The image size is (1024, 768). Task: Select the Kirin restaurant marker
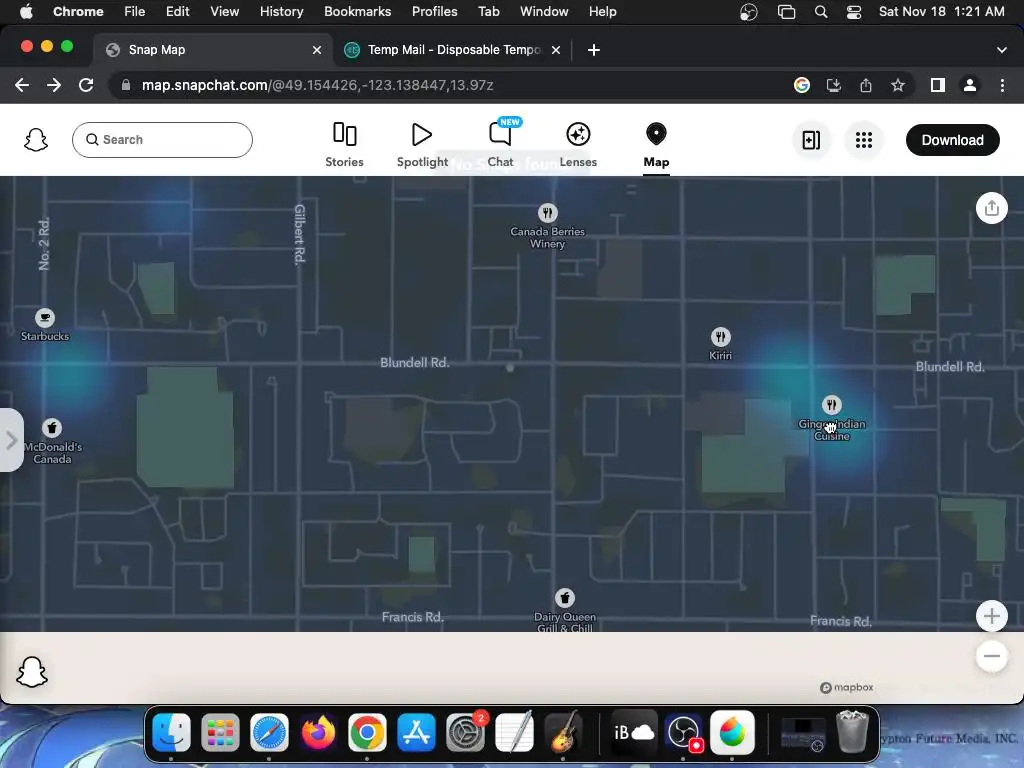click(x=720, y=344)
